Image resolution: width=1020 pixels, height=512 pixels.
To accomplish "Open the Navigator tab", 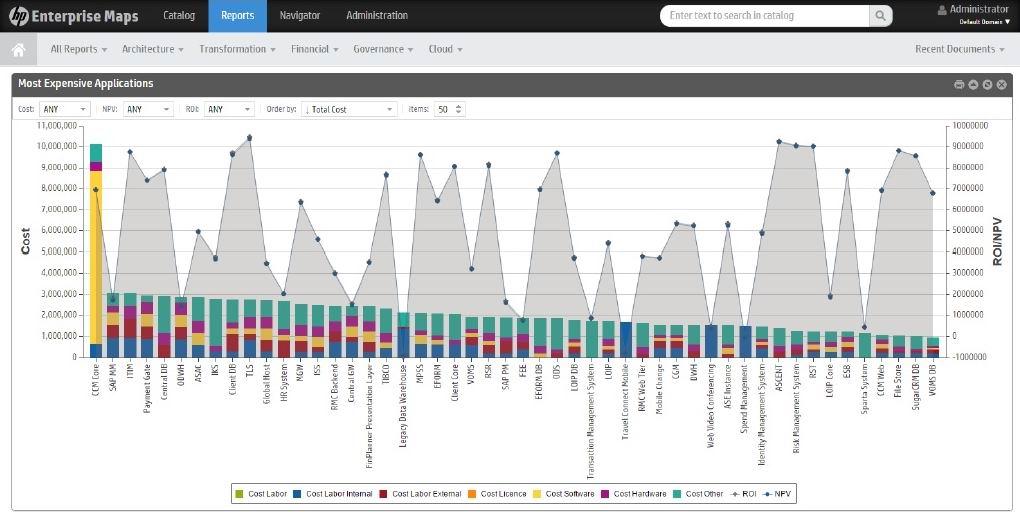I will (300, 16).
